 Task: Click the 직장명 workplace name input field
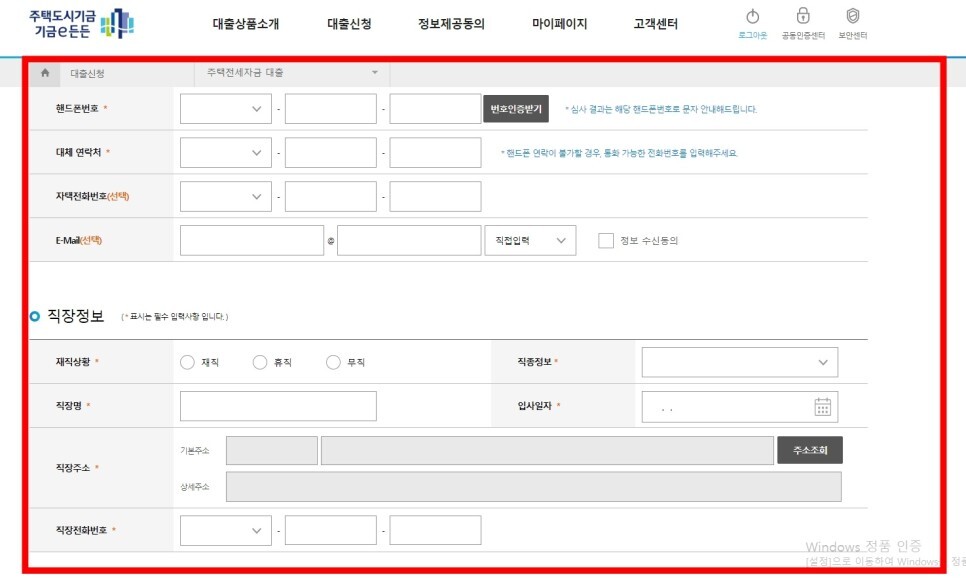click(276, 405)
